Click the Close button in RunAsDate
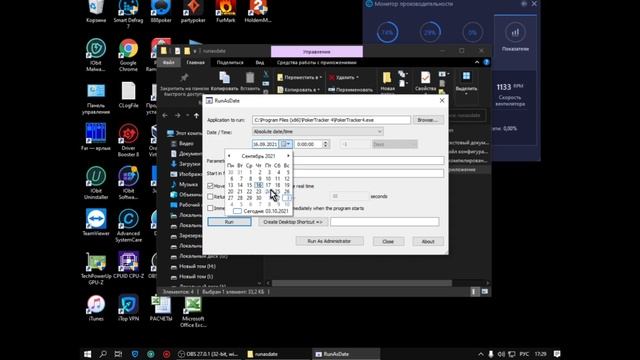Screen dimensions: 640x360 coord(388,242)
